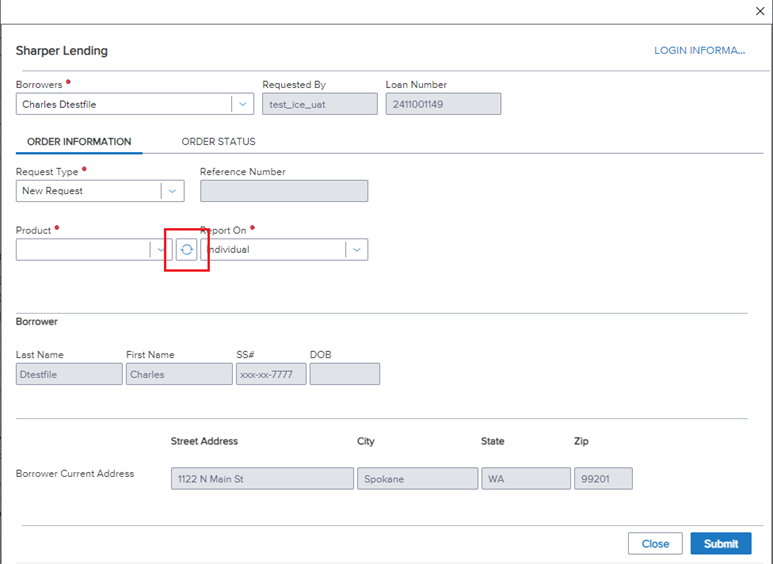Click the Street Address field
The image size is (773, 564).
click(x=262, y=479)
